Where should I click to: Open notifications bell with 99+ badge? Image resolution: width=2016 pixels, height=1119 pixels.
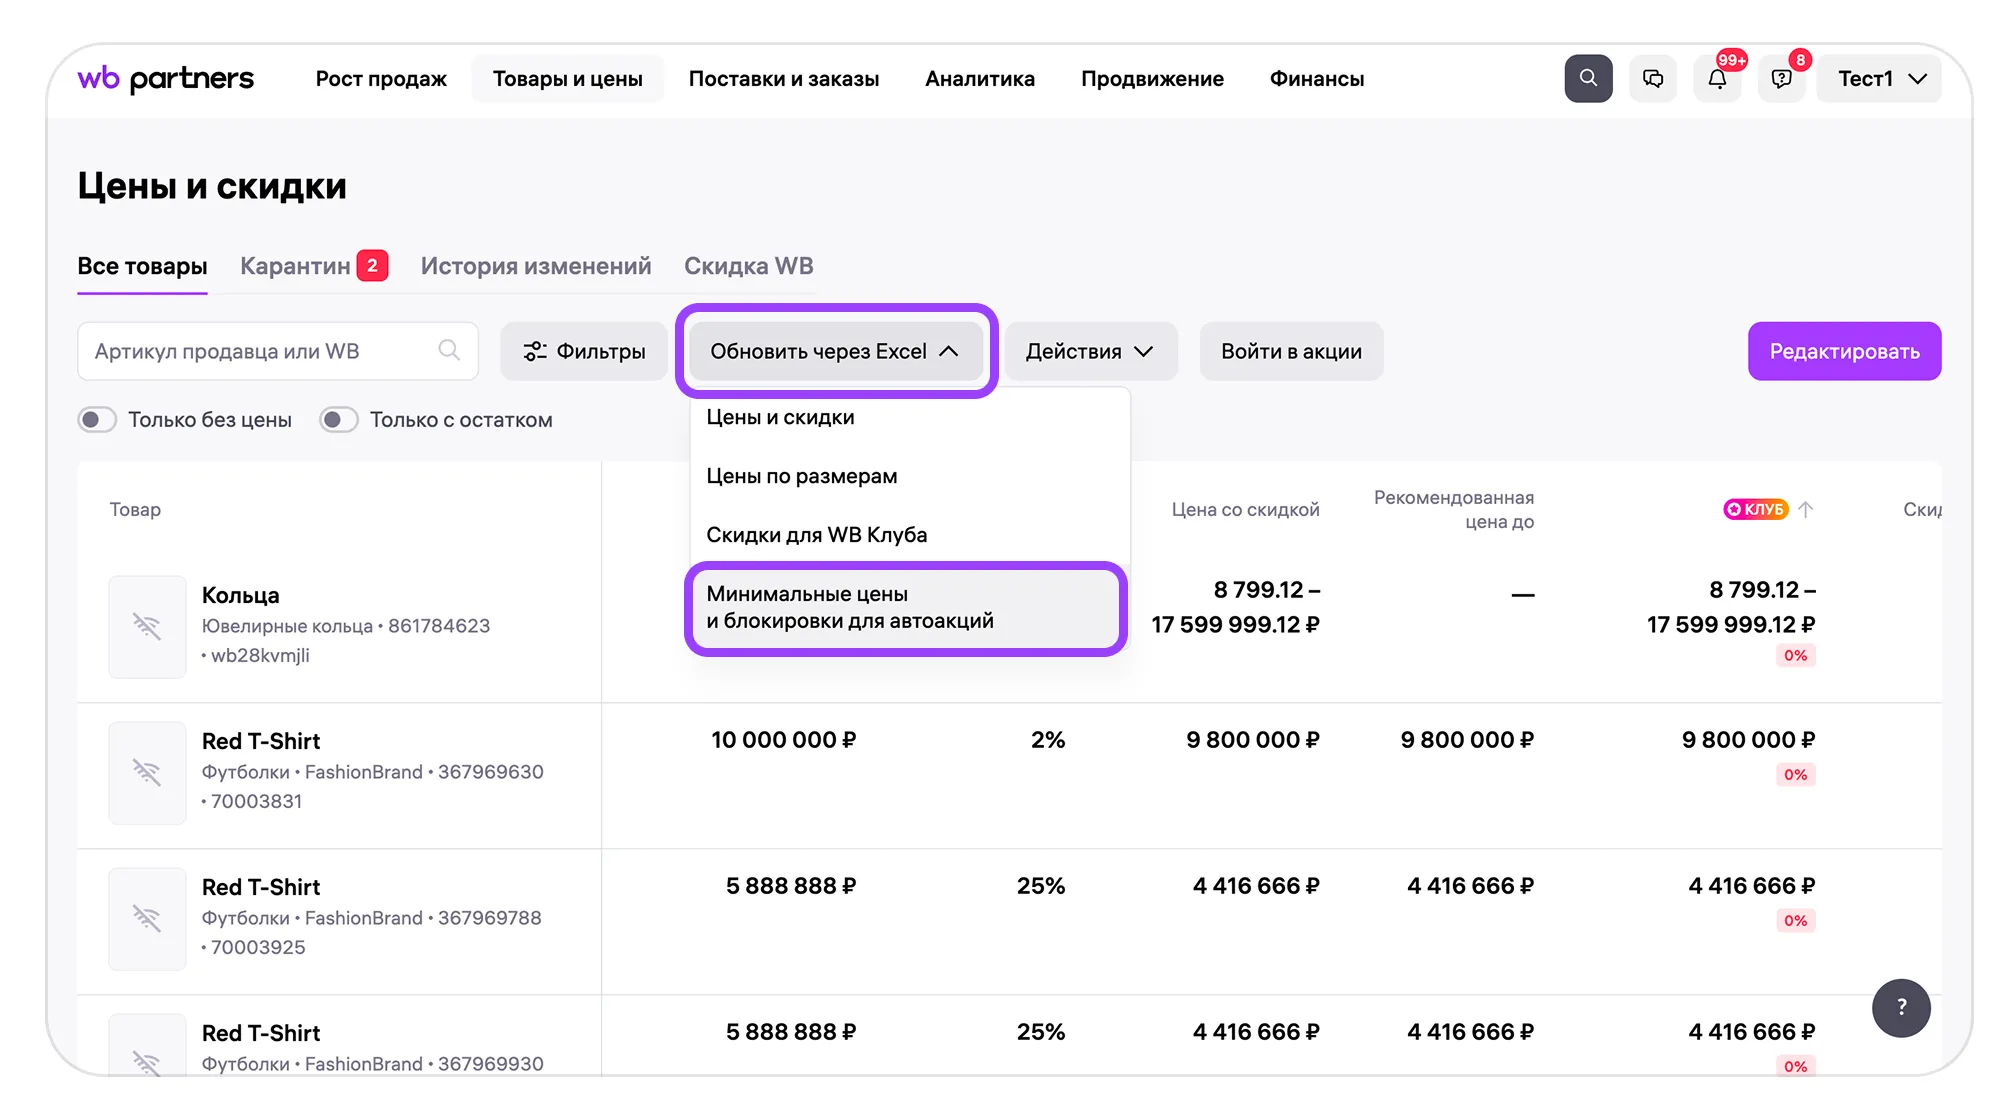1717,79
